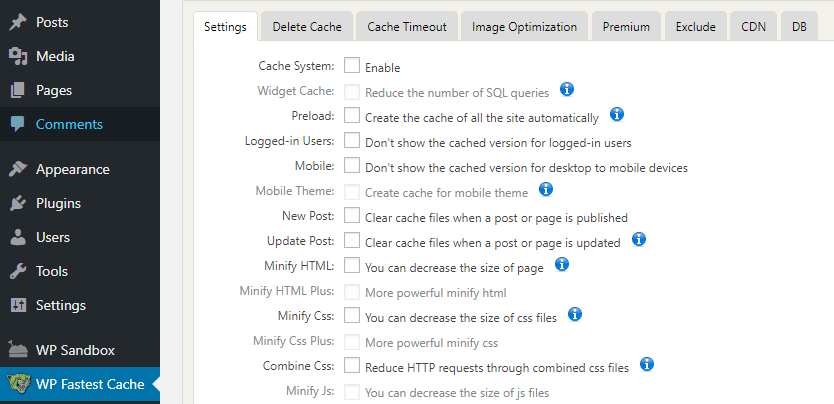The width and height of the screenshot is (834, 404).
Task: Select WP Fastest Cache menu item
Action: click(x=80, y=384)
